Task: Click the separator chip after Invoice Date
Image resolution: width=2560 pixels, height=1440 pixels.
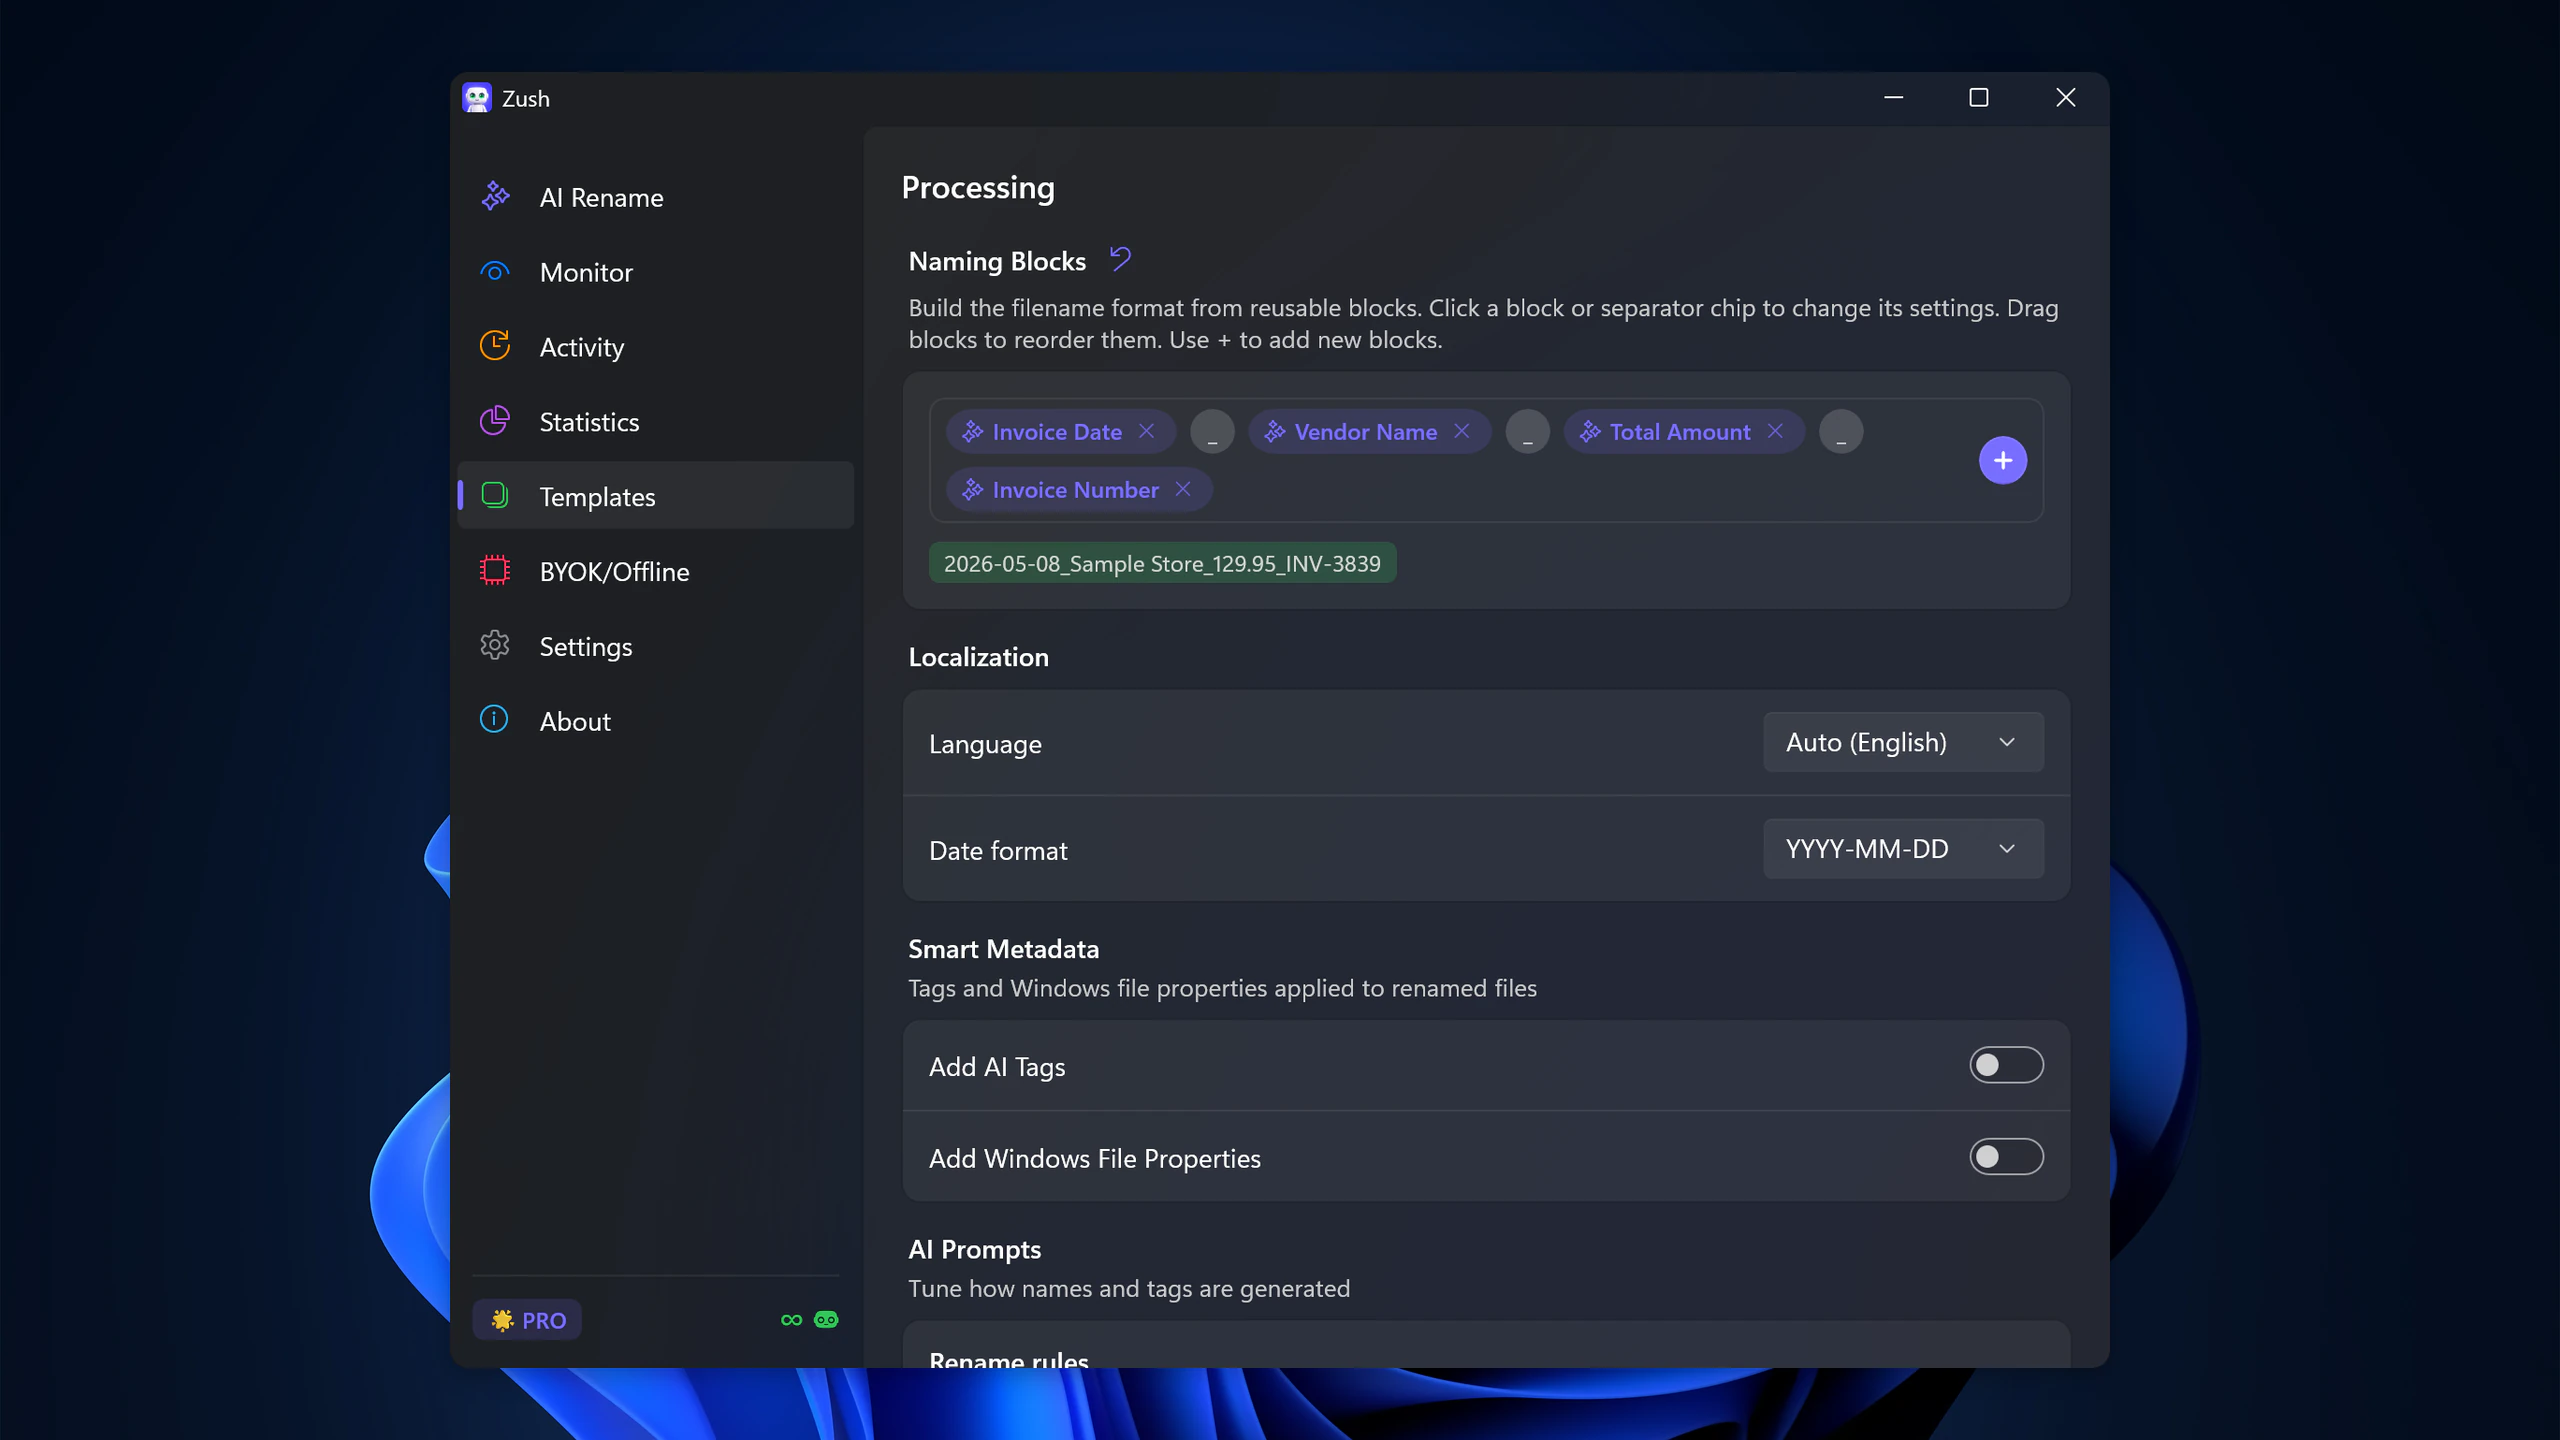Action: coord(1212,432)
